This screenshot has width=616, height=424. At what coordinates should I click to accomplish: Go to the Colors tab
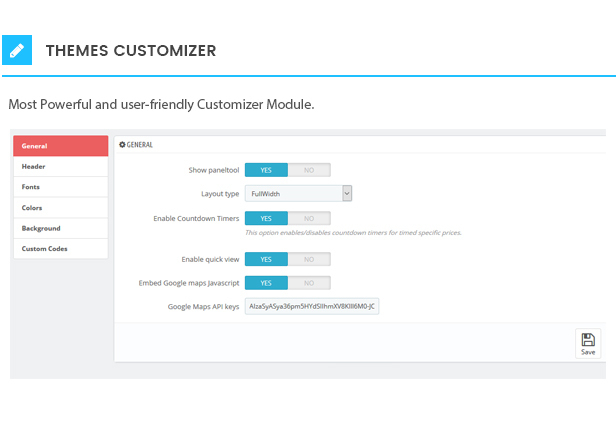tap(60, 208)
